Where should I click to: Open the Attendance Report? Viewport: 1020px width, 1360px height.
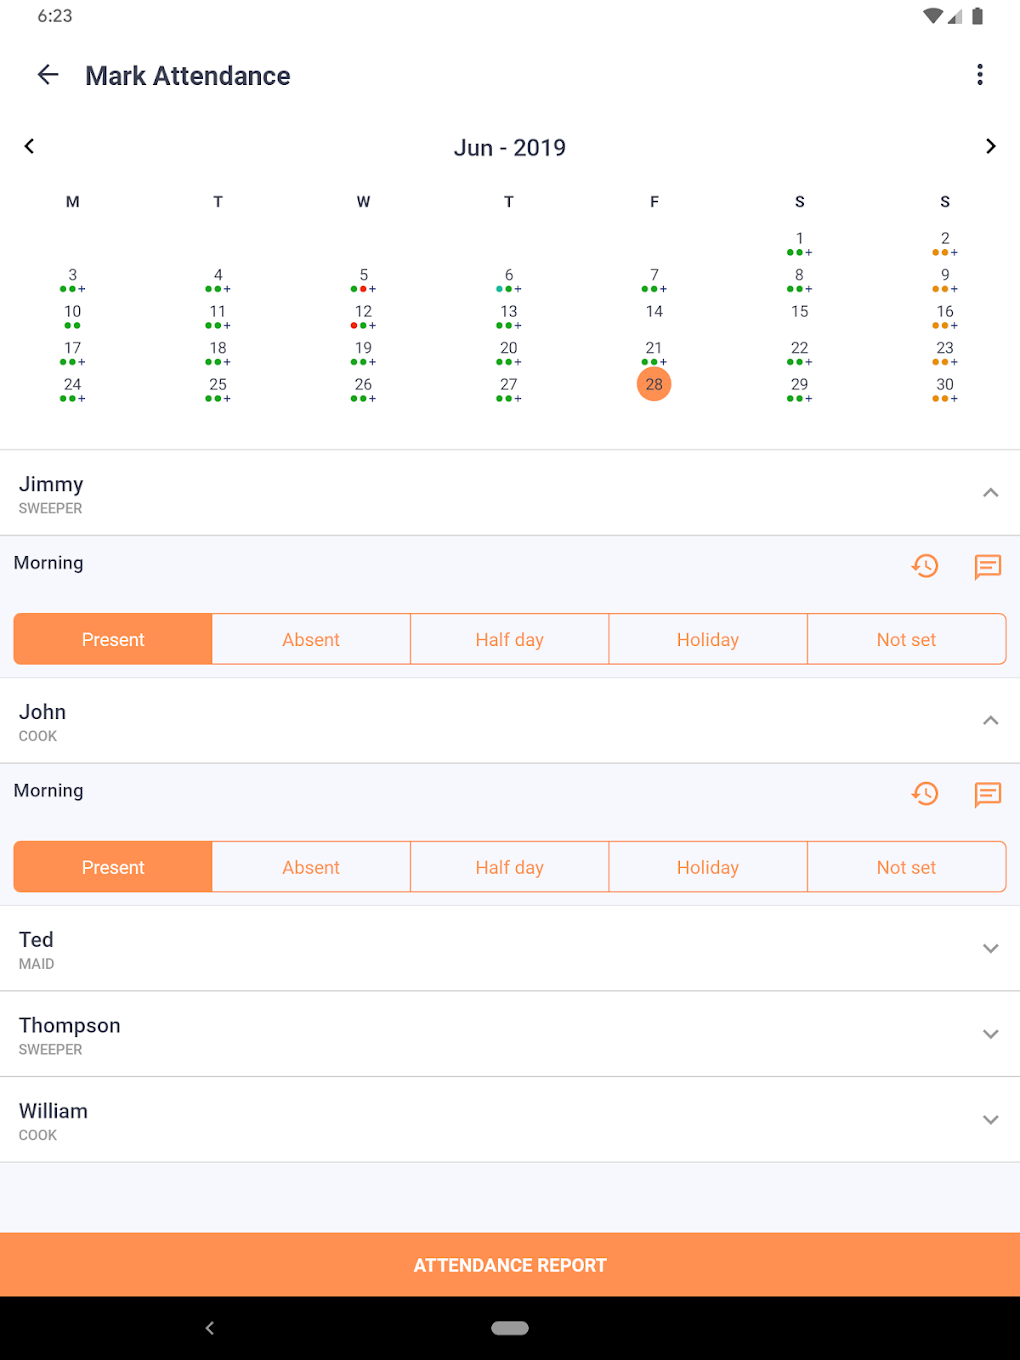coord(510,1265)
